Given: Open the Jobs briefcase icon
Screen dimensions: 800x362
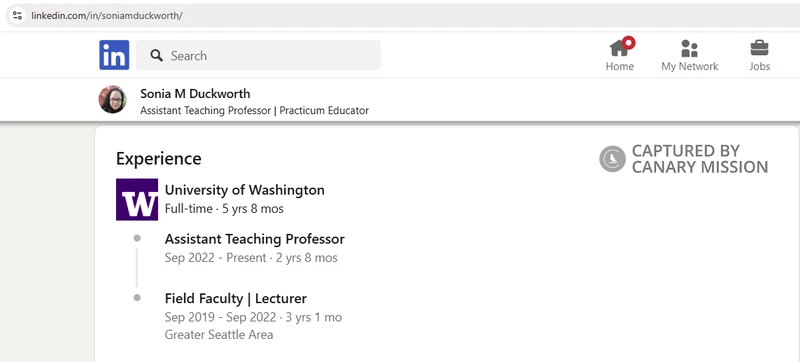Looking at the screenshot, I should [759, 48].
